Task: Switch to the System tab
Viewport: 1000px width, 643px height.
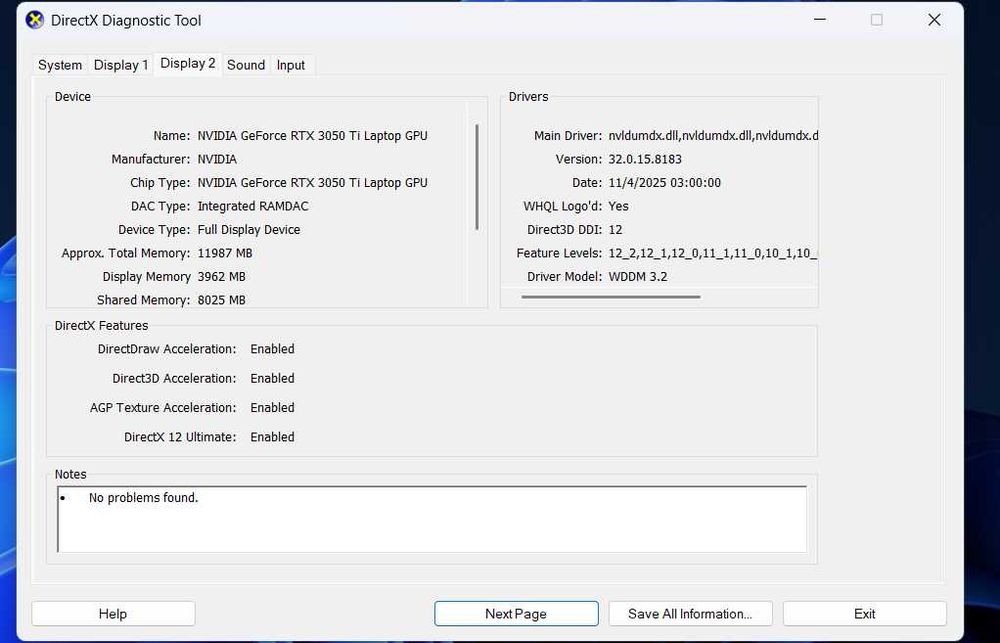Action: [60, 65]
